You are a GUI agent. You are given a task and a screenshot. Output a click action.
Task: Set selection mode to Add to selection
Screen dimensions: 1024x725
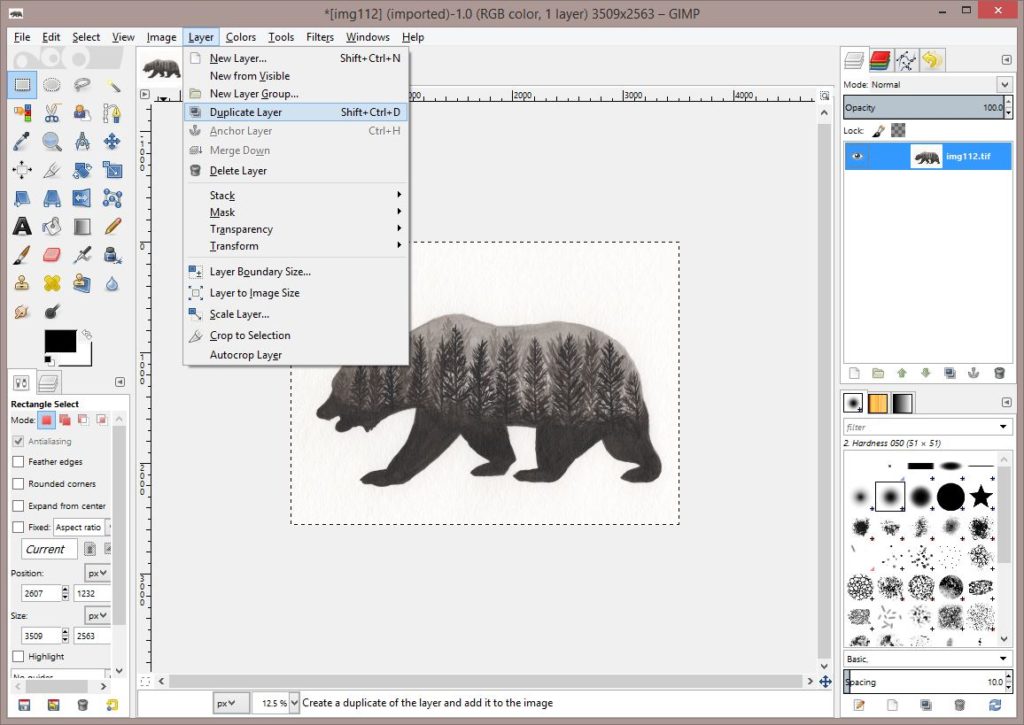[65, 420]
